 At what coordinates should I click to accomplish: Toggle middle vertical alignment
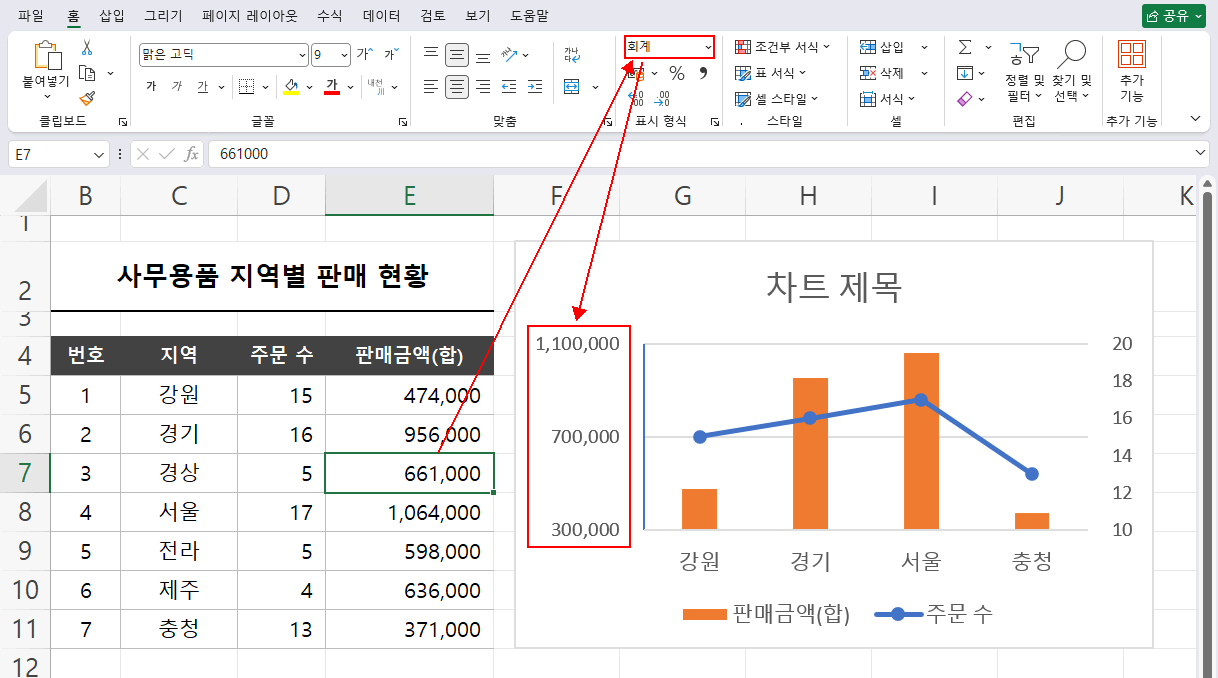(x=457, y=54)
